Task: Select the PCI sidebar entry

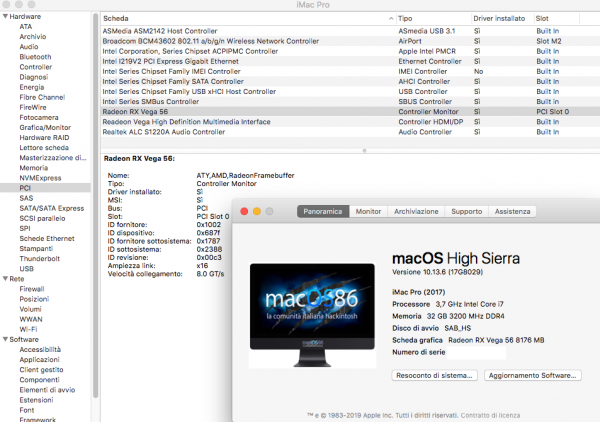Action: 45,188
